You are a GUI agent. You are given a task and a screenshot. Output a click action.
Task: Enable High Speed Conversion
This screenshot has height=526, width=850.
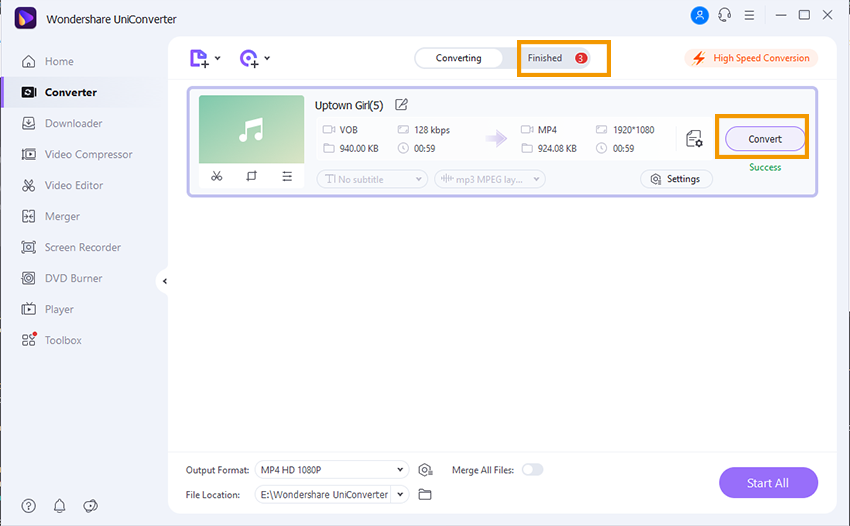pos(751,58)
